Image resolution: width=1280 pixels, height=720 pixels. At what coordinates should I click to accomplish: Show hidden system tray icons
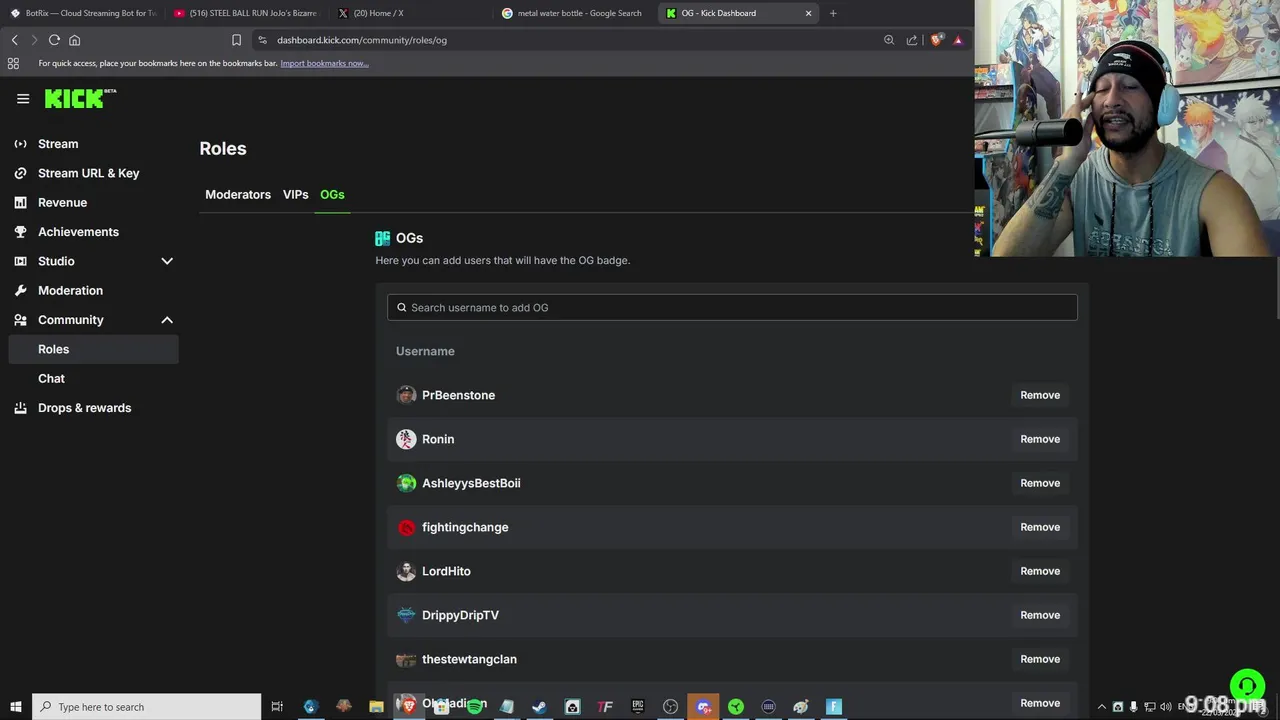pyautogui.click(x=1102, y=707)
